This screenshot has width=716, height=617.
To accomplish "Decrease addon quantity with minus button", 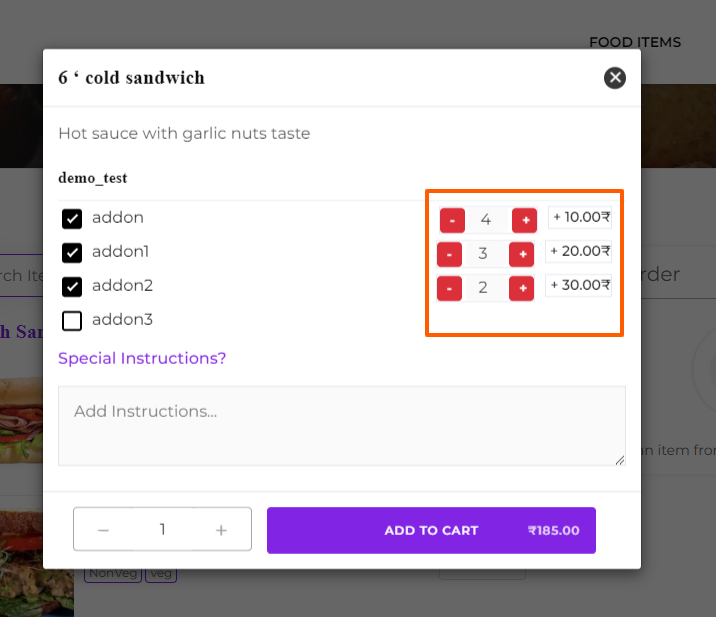I will pyautogui.click(x=452, y=221).
